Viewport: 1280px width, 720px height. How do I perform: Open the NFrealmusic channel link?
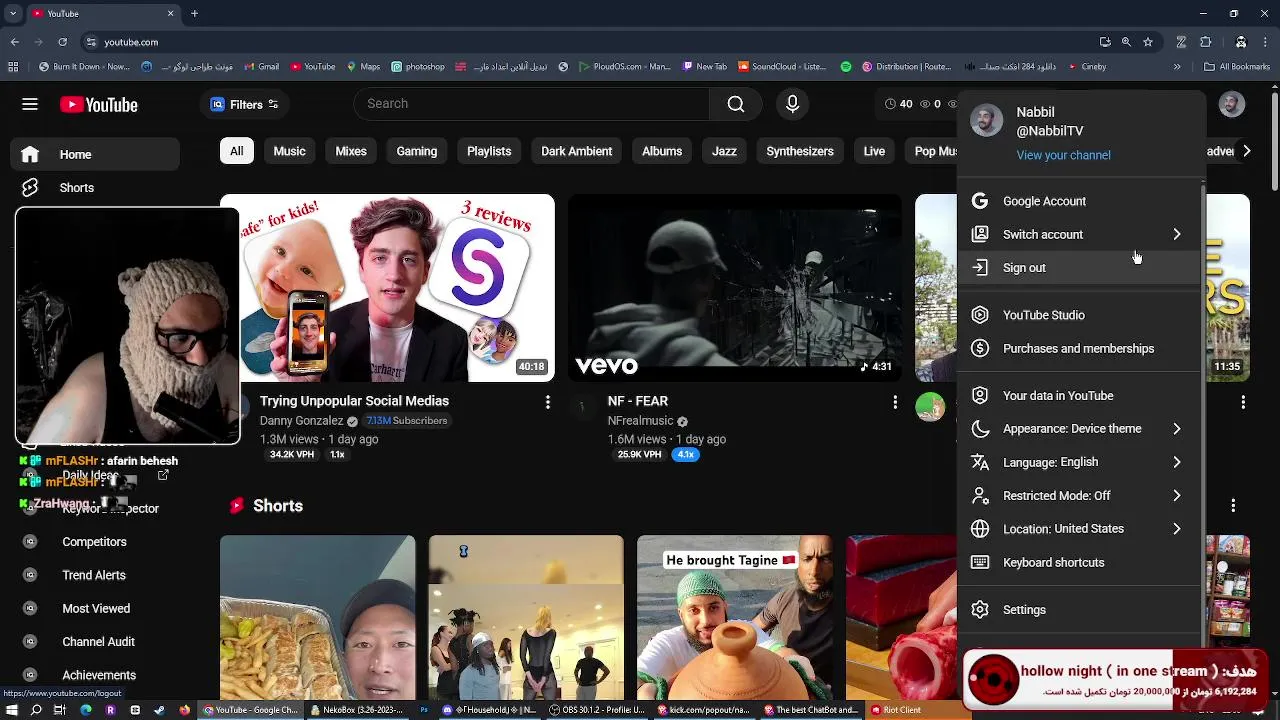640,421
